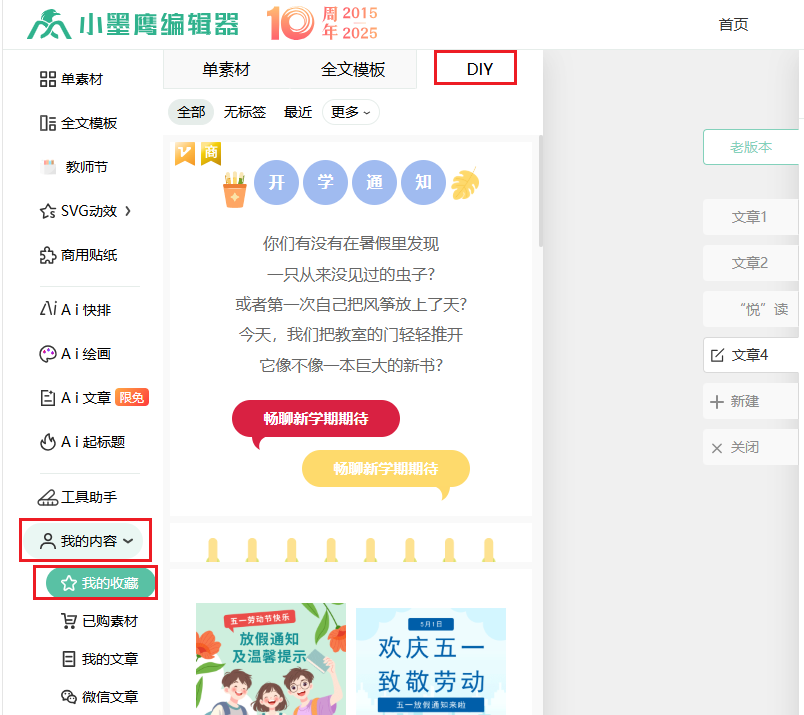Image resolution: width=804 pixels, height=715 pixels.
Task: Open 教师节 calendar icon in sidebar
Action: point(49,167)
